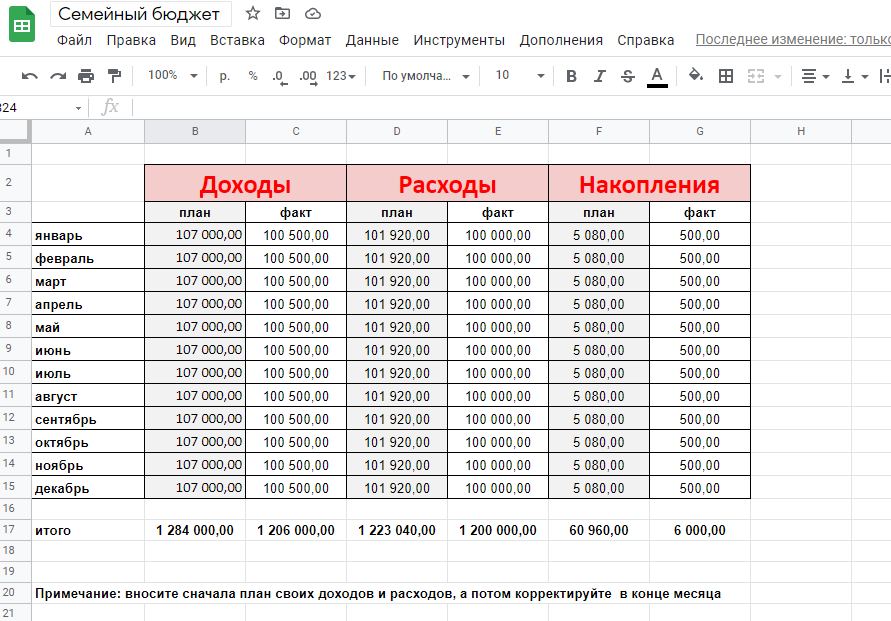Expand the name box dropdown arrow
Viewport: 891px width, 621px height.
(x=78, y=108)
